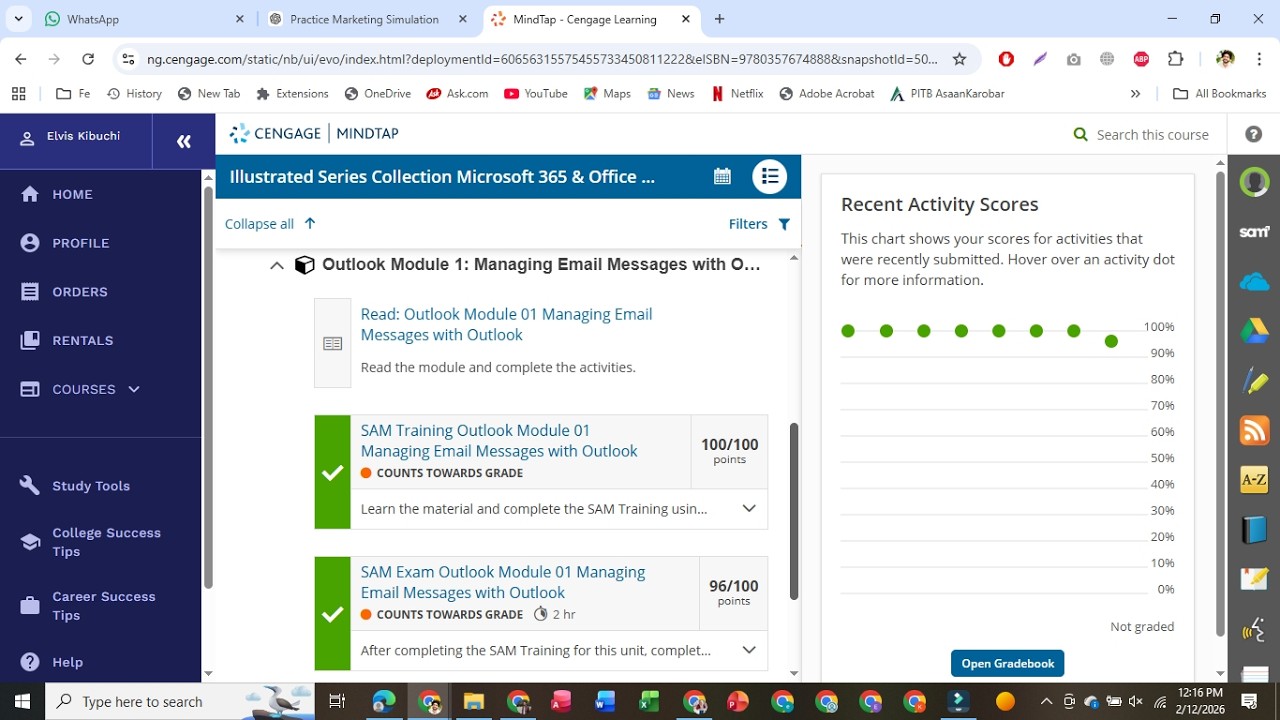Bookmark this page with star icon
Viewport: 1280px width, 720px height.
tap(959, 59)
